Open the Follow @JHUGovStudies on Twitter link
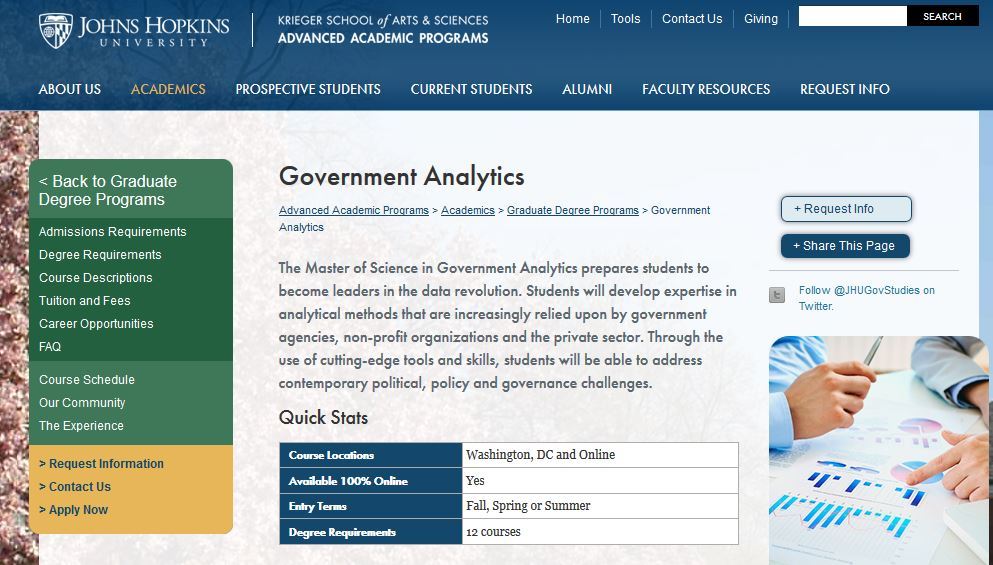Viewport: 993px width, 565px height. pyautogui.click(x=866, y=298)
